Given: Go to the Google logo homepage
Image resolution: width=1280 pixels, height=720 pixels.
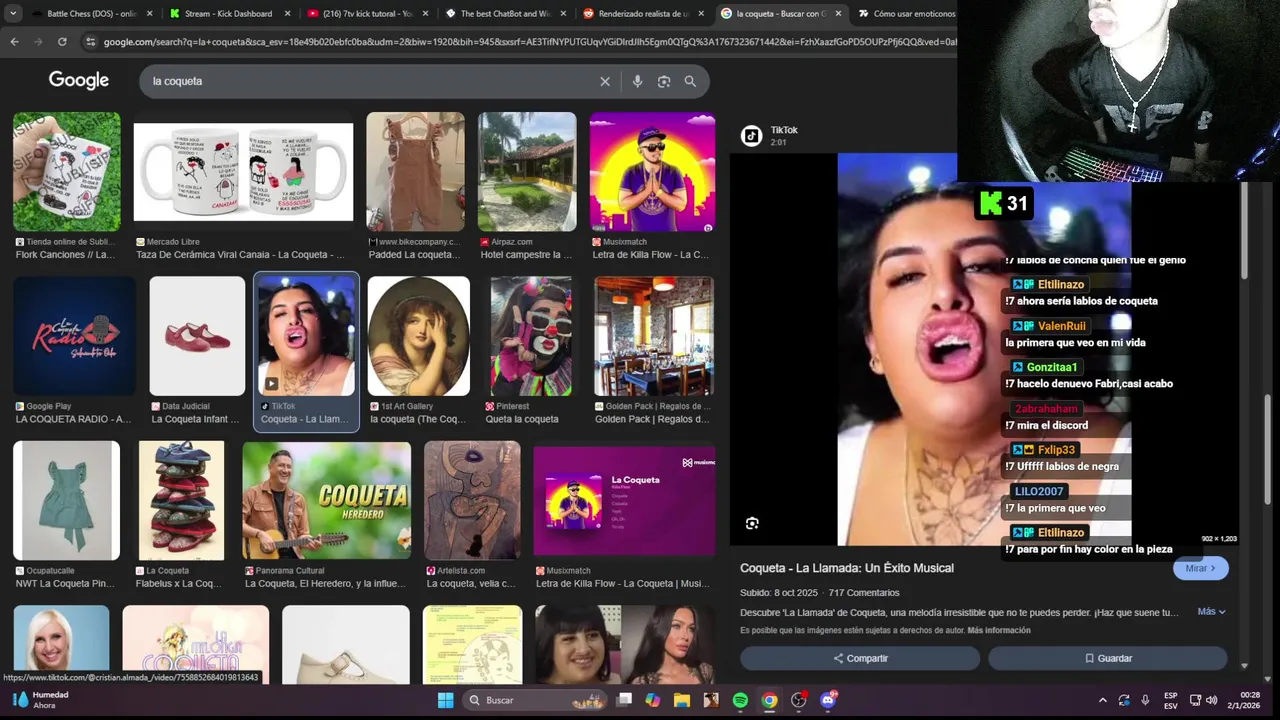Looking at the screenshot, I should [79, 80].
